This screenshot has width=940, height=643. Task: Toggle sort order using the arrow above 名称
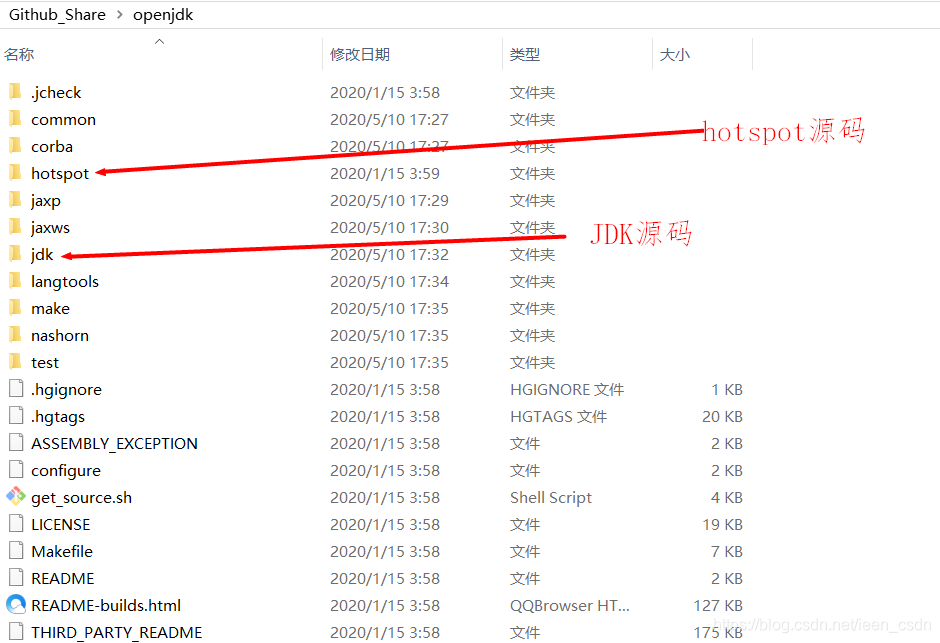[x=159, y=41]
